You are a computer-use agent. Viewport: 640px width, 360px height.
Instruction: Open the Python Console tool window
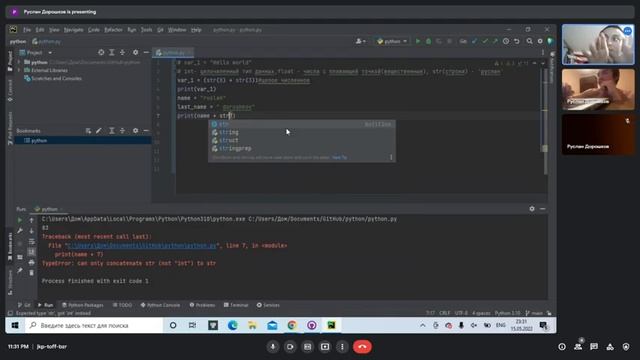pos(160,305)
